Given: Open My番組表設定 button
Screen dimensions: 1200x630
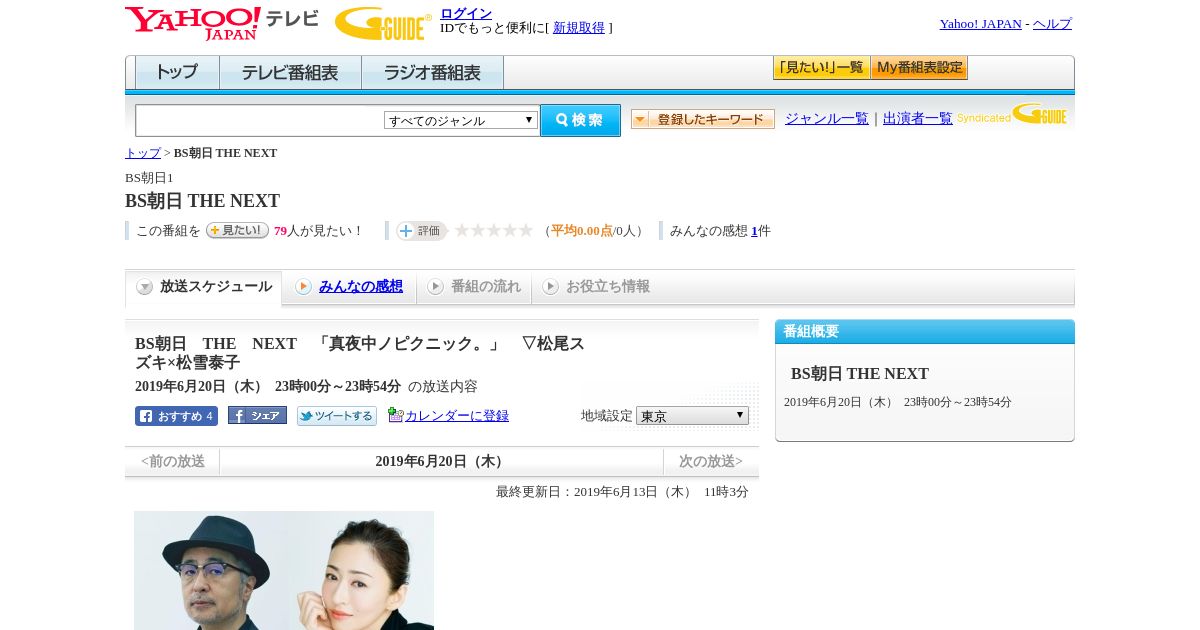Looking at the screenshot, I should [919, 68].
